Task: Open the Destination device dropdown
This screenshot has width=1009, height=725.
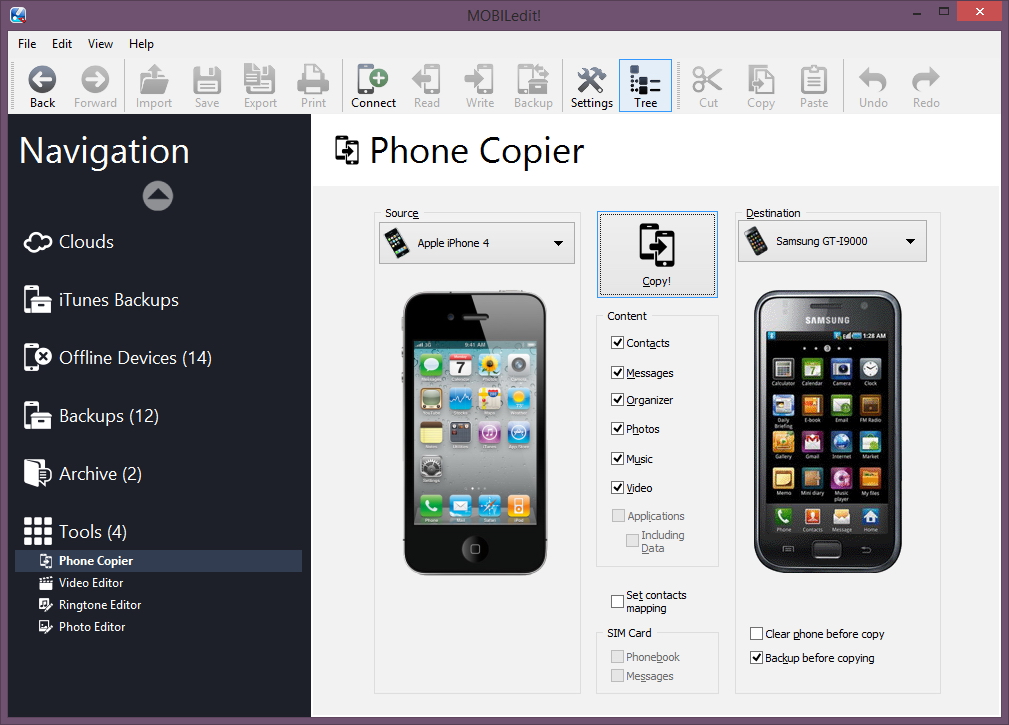Action: point(832,241)
